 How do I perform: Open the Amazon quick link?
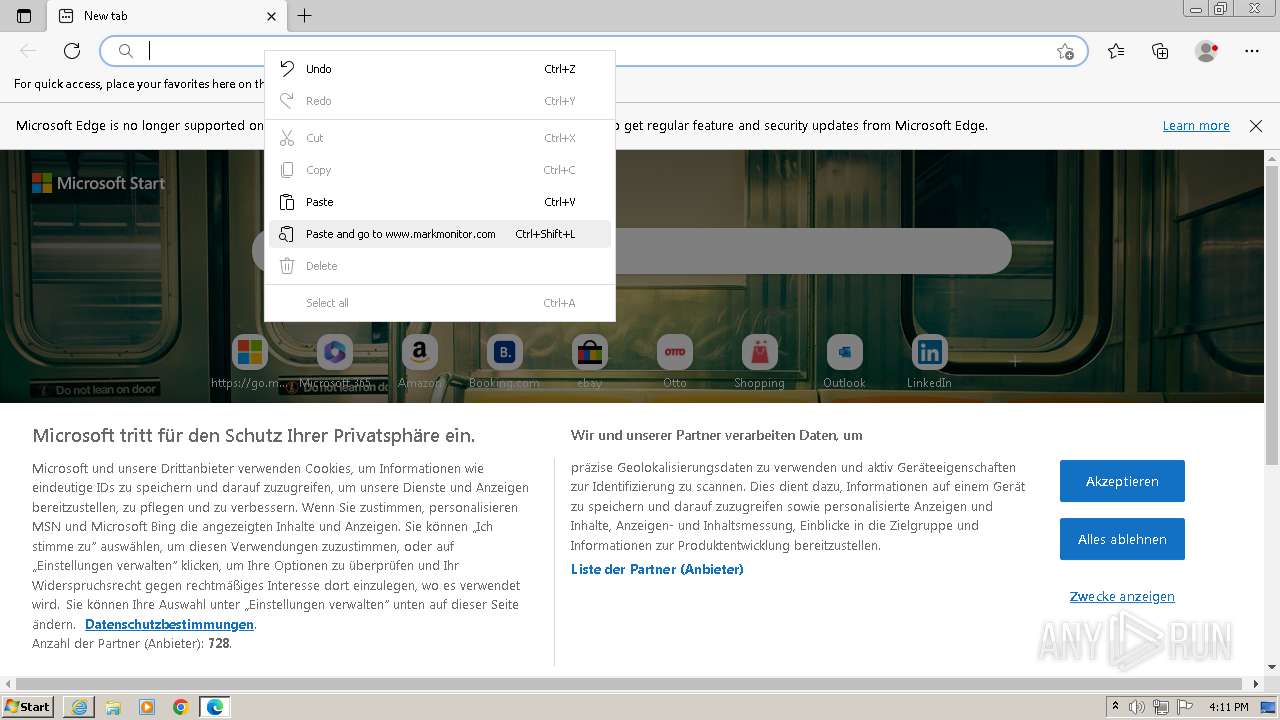(x=420, y=362)
